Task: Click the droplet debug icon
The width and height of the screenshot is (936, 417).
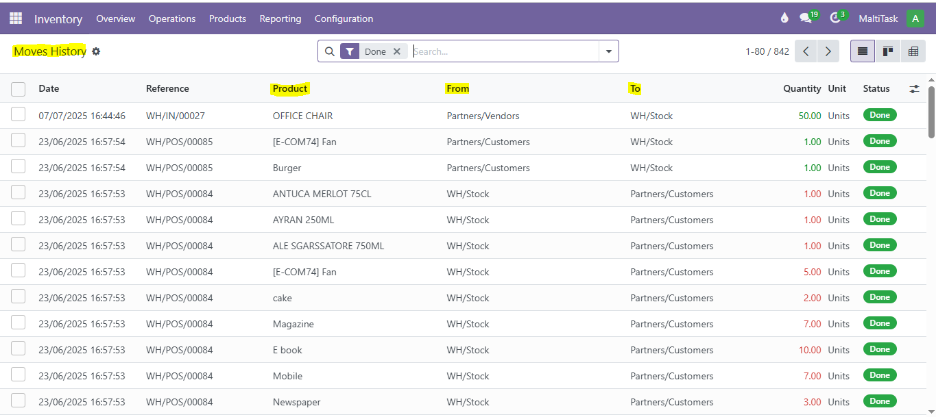Action: pyautogui.click(x=783, y=18)
